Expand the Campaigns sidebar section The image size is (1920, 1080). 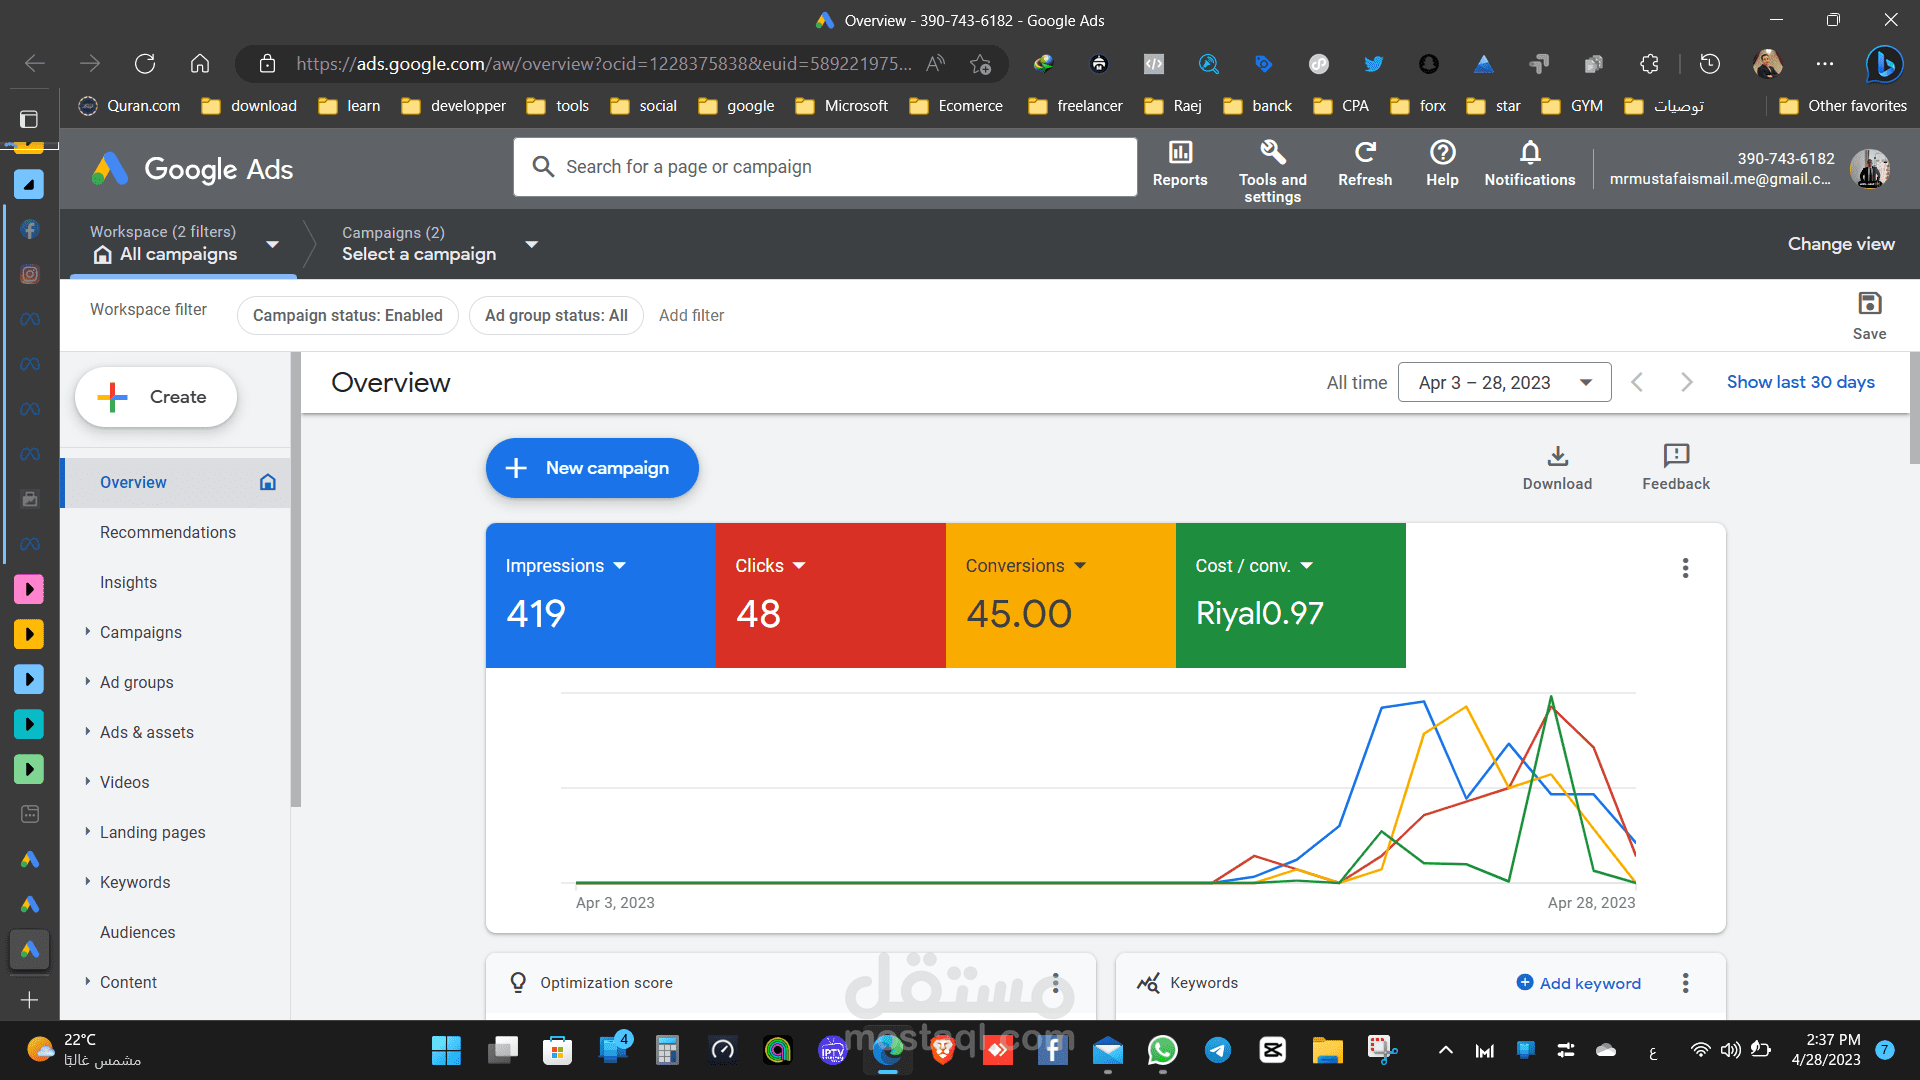pos(88,631)
